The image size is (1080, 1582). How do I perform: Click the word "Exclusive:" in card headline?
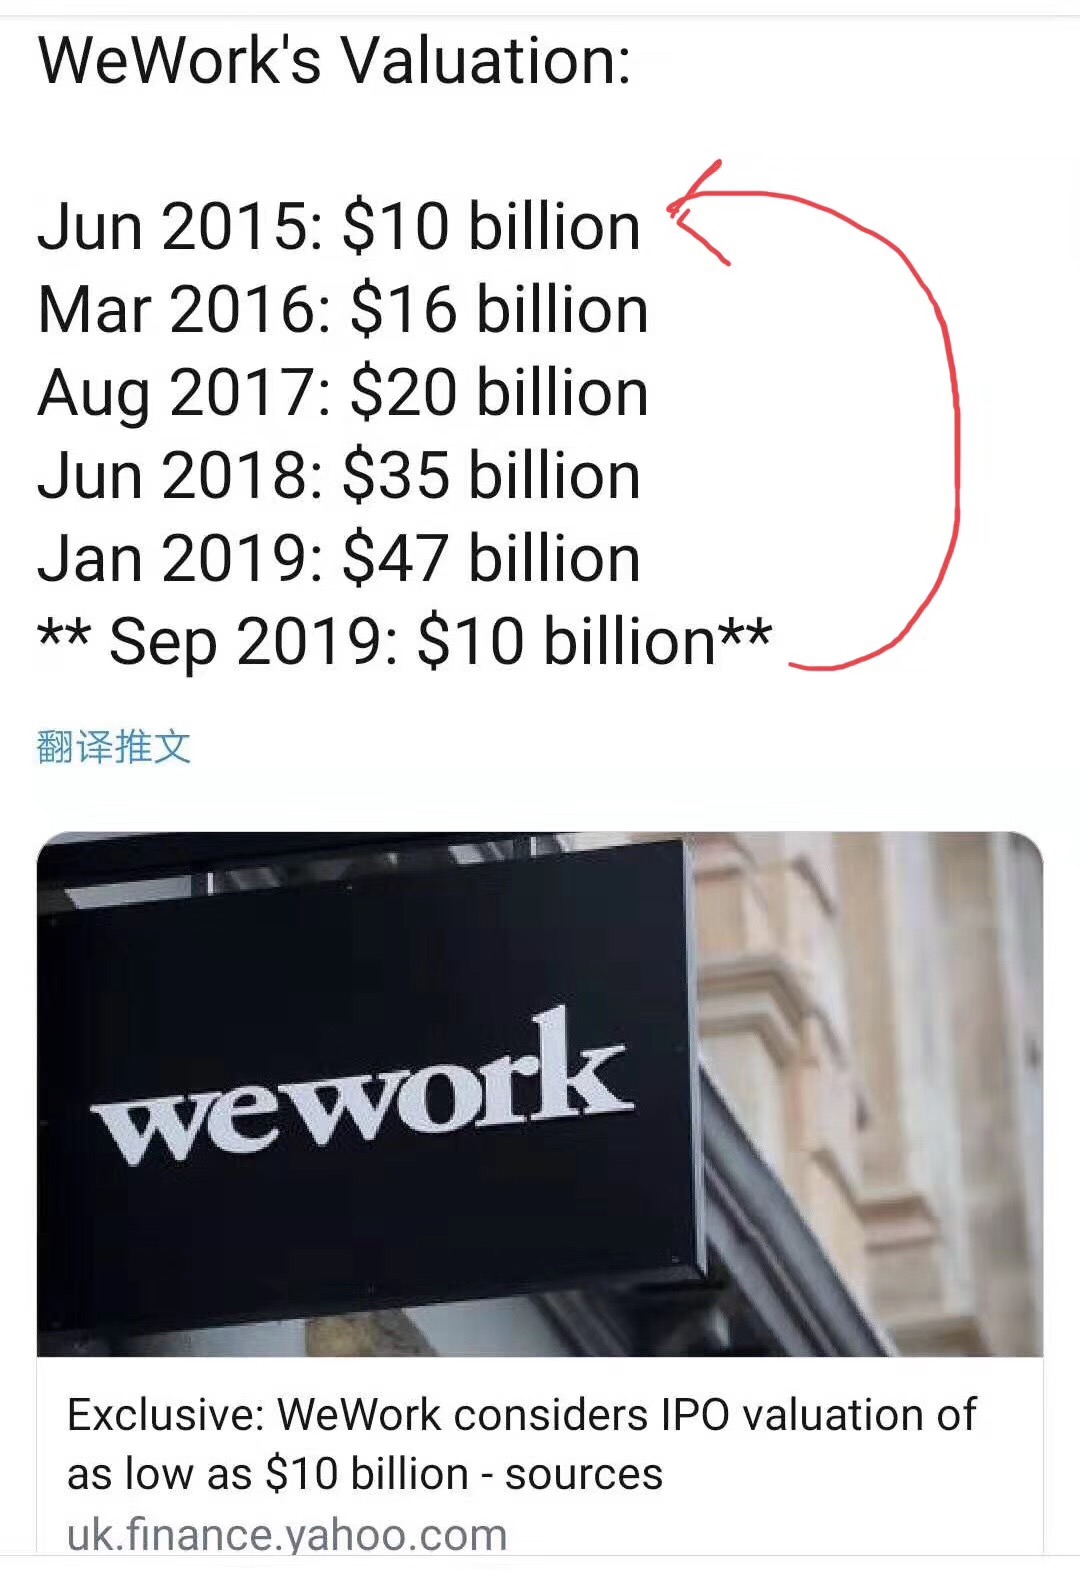[165, 1415]
